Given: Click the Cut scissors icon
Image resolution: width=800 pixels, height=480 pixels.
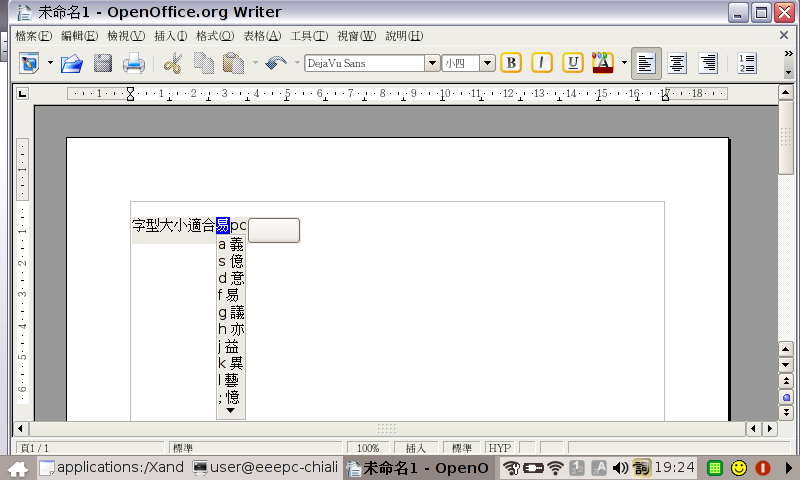Looking at the screenshot, I should coord(172,64).
